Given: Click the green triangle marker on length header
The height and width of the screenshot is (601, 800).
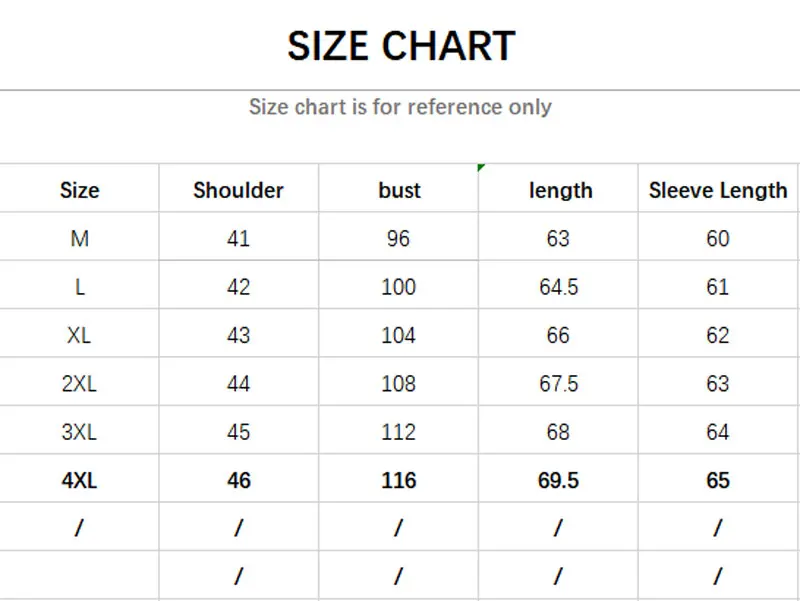Looking at the screenshot, I should pyautogui.click(x=482, y=167).
